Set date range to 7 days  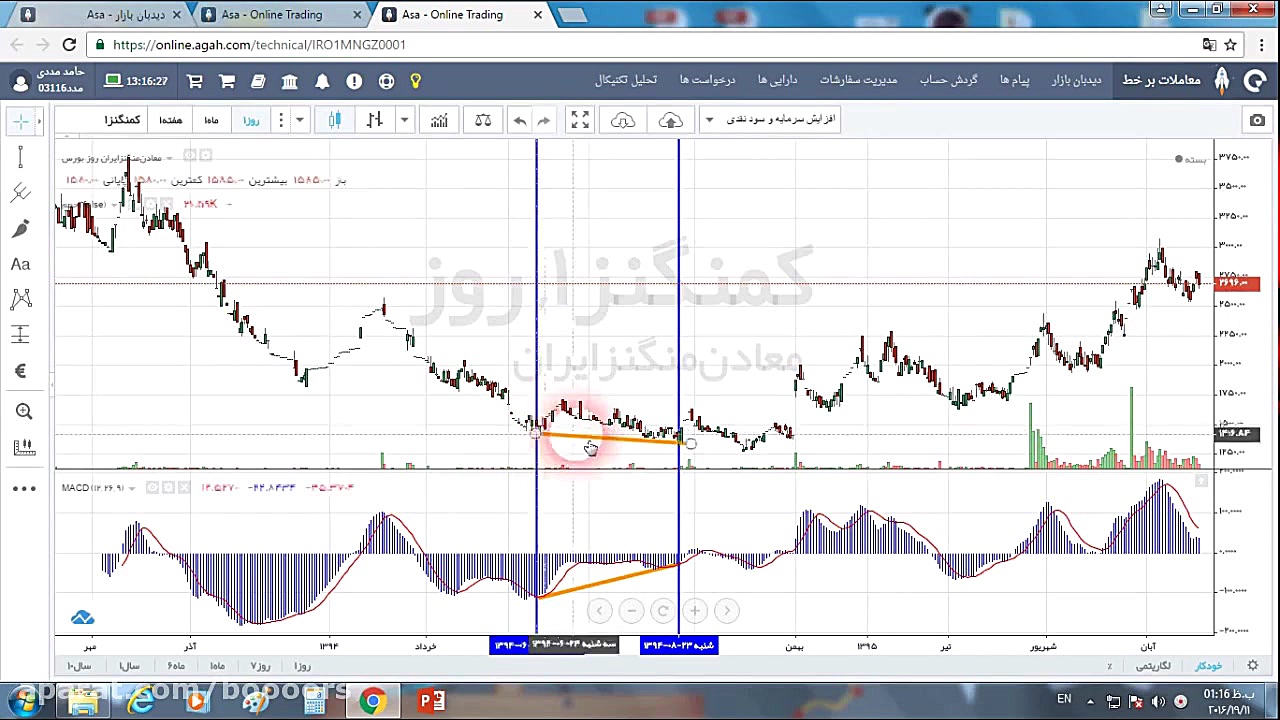pyautogui.click(x=260, y=666)
